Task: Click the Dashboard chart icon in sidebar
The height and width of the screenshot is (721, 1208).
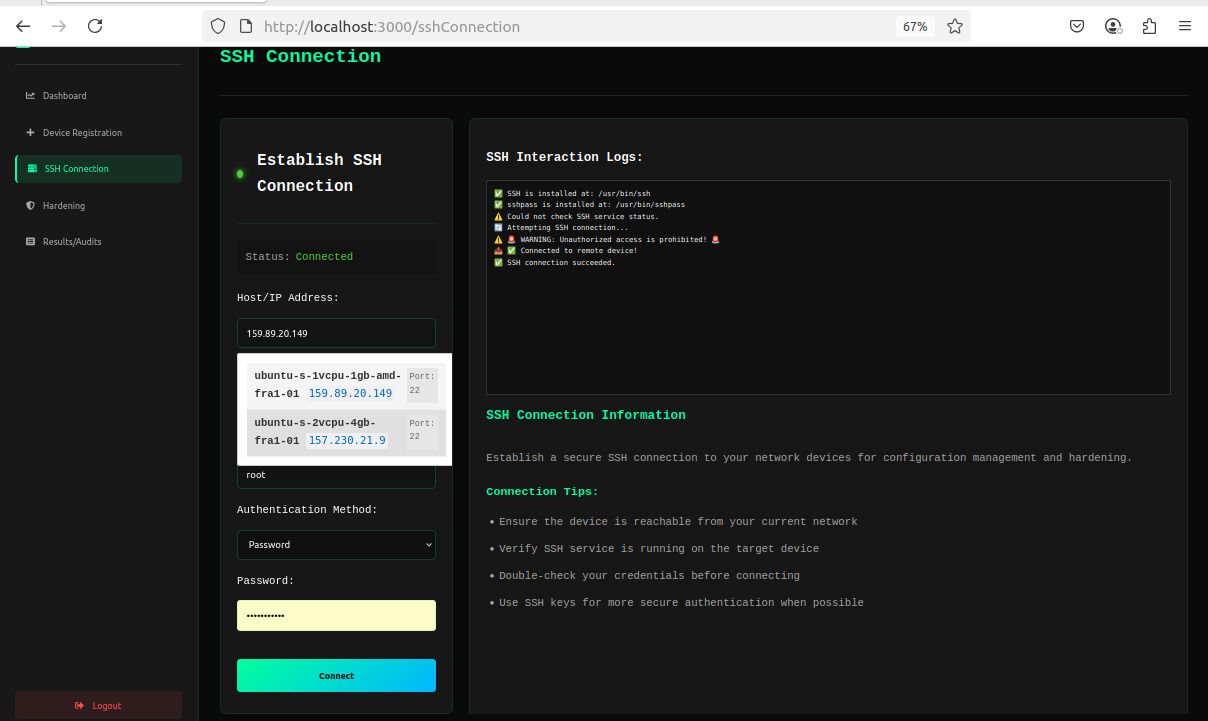Action: [30, 96]
